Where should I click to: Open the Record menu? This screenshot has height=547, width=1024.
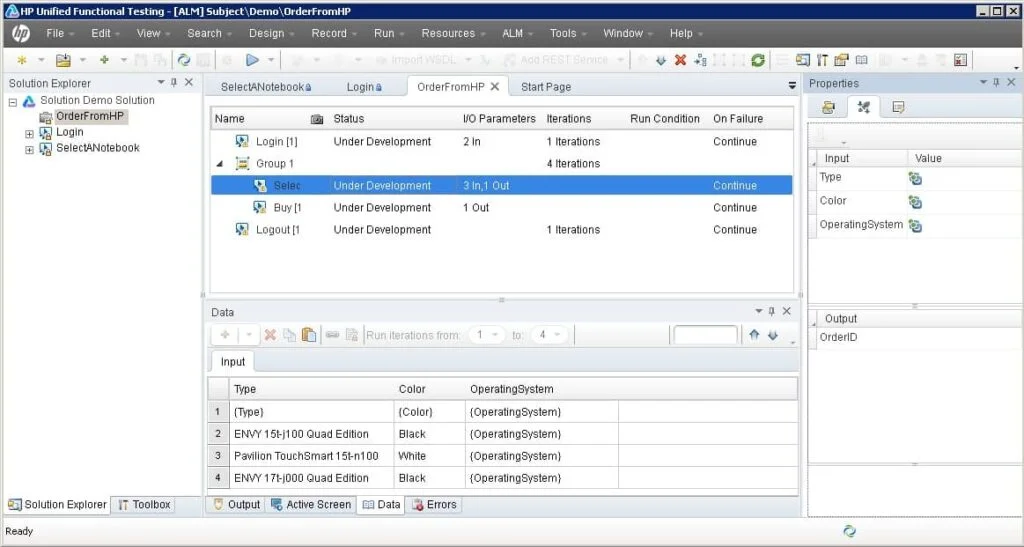click(x=333, y=33)
